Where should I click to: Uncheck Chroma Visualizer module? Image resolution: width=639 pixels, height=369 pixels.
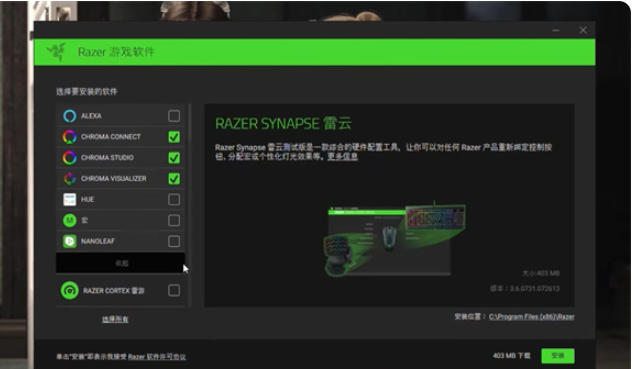click(x=174, y=179)
